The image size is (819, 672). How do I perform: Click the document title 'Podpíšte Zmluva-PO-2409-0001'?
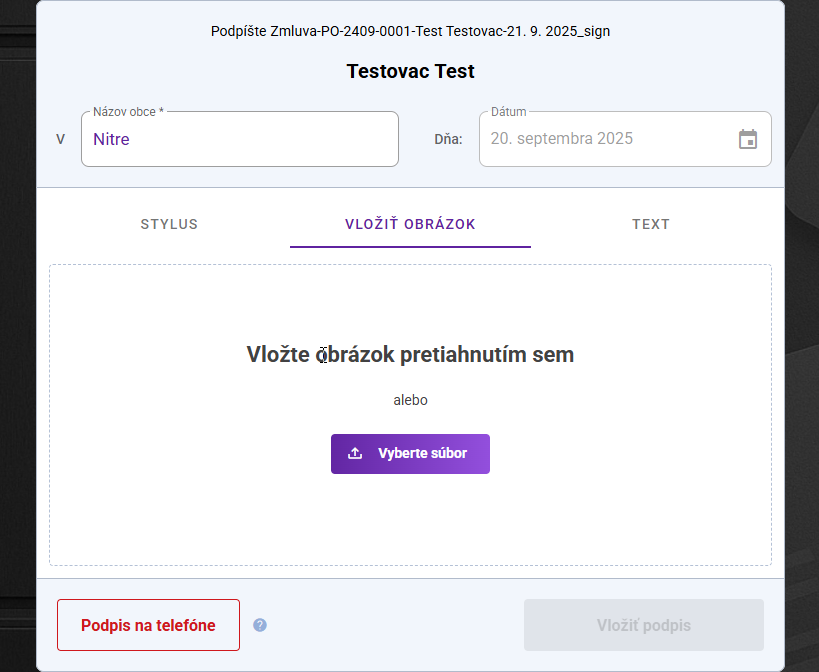(410, 31)
